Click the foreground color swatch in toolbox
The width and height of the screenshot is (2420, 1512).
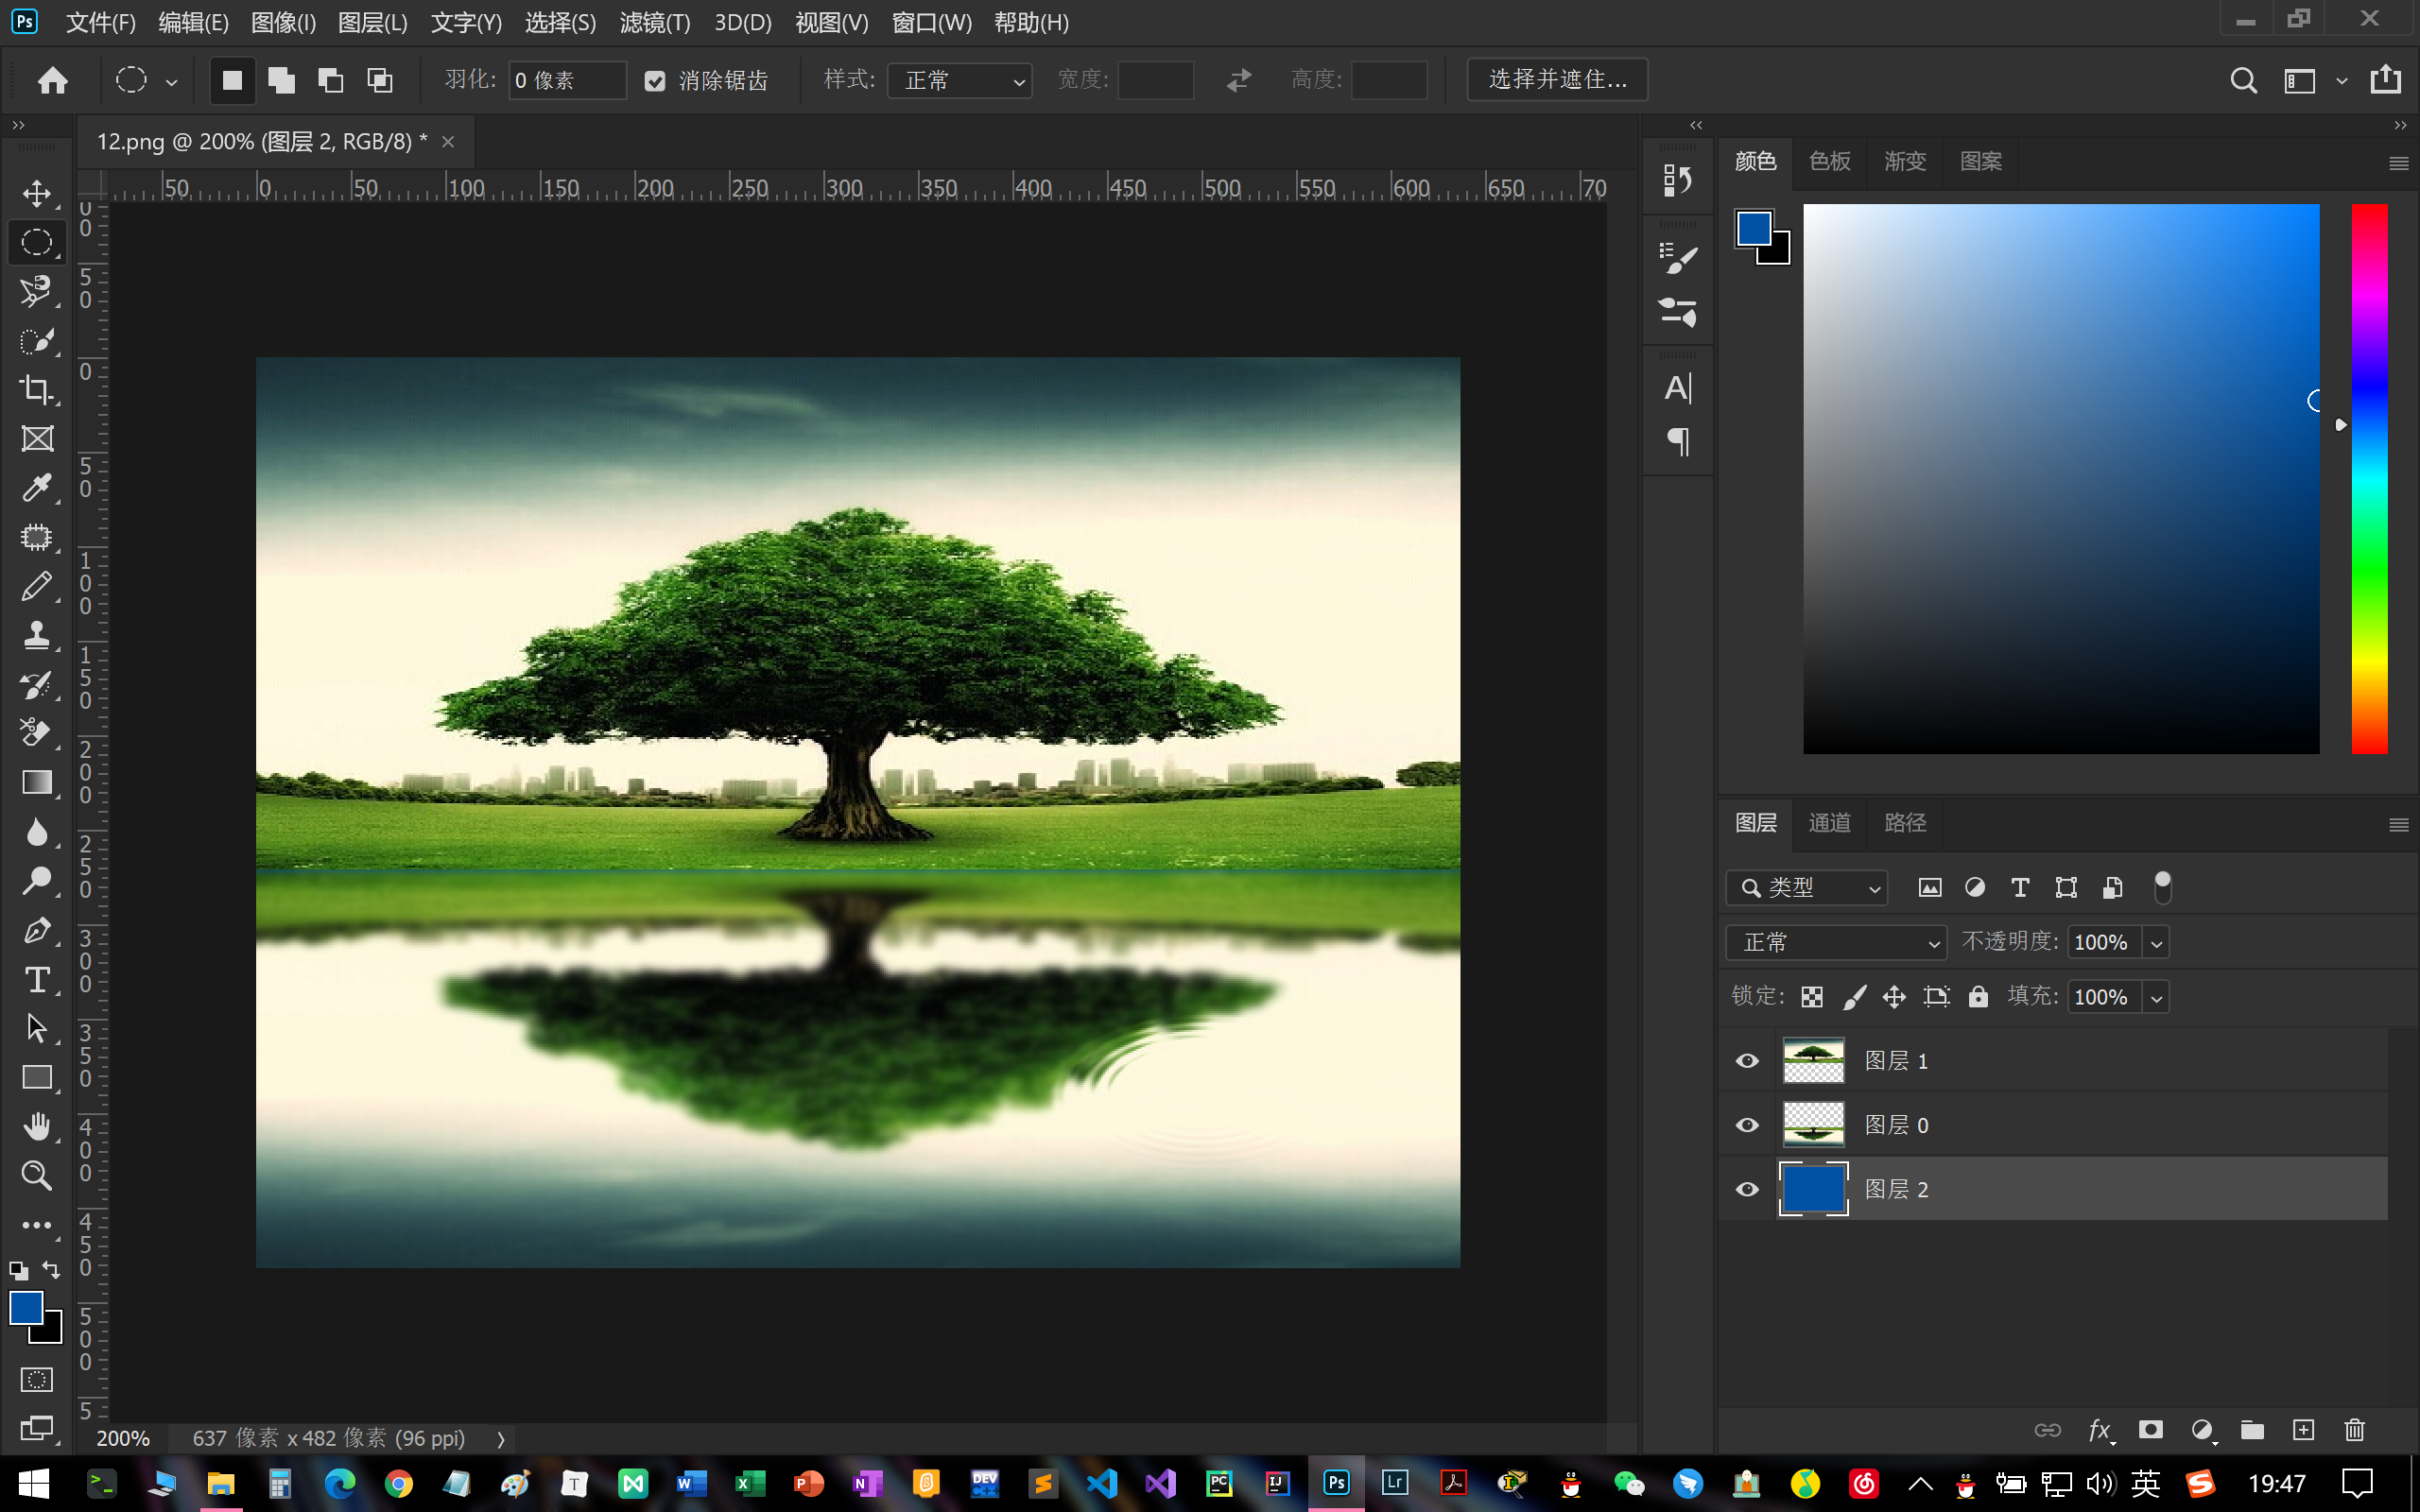tap(26, 1307)
